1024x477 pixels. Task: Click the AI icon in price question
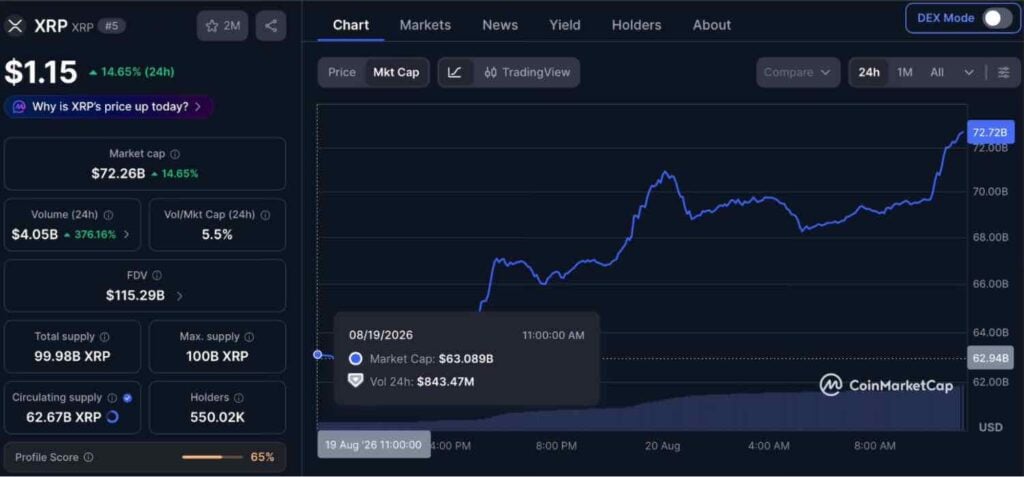[x=19, y=107]
